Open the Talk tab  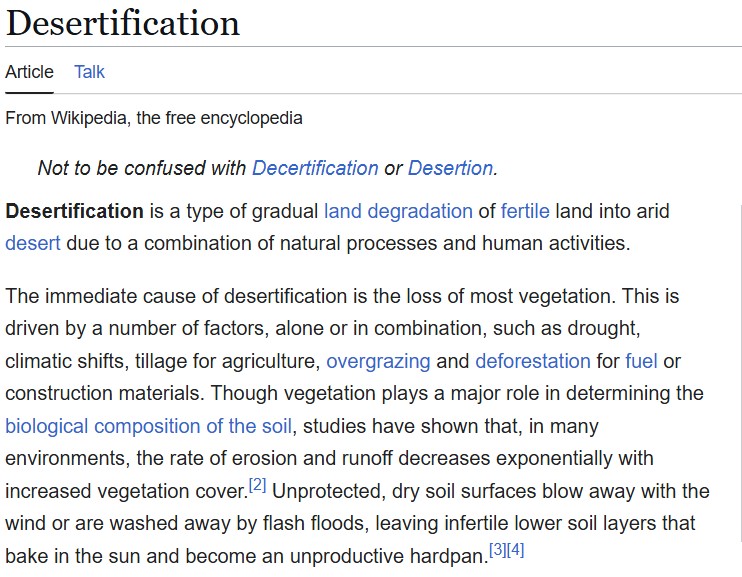coord(89,72)
